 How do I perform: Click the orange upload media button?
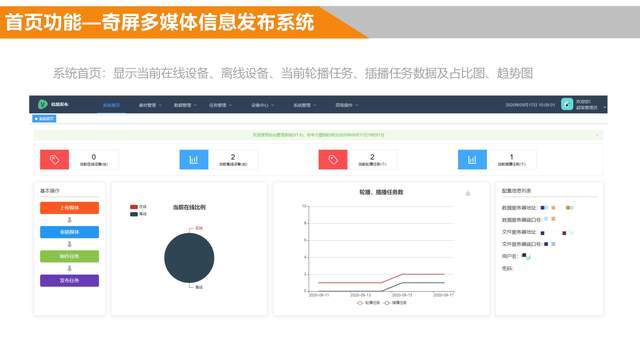(x=69, y=208)
